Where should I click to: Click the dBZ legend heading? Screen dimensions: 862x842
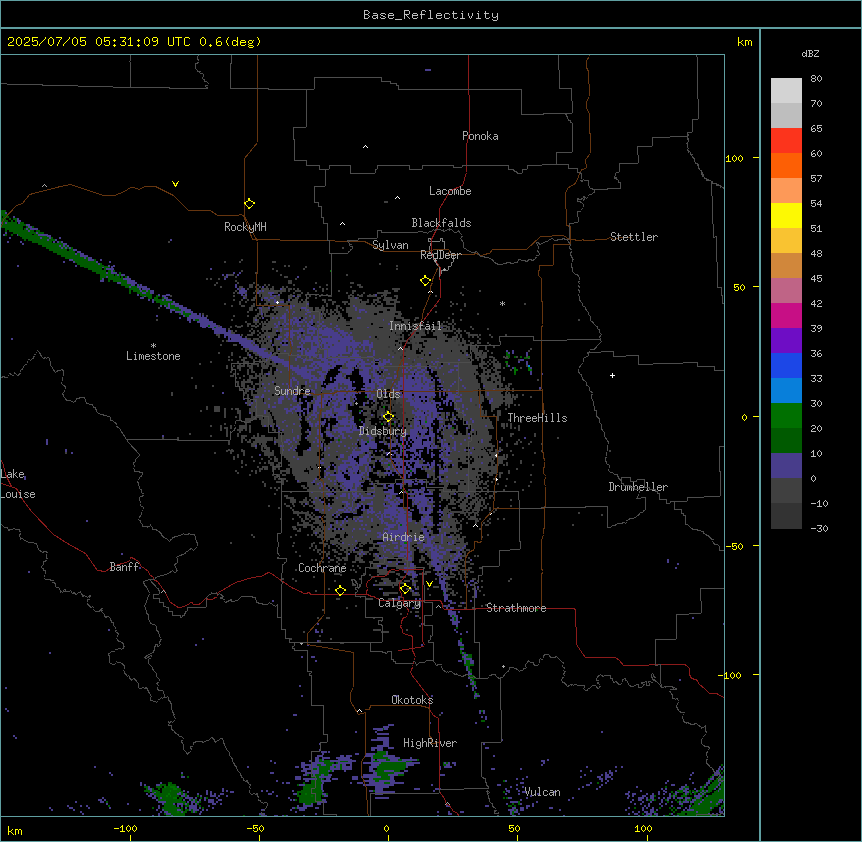[x=810, y=54]
